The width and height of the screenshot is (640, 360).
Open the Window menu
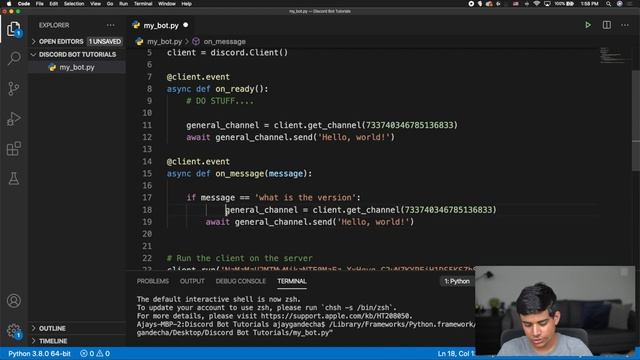[x=167, y=4]
